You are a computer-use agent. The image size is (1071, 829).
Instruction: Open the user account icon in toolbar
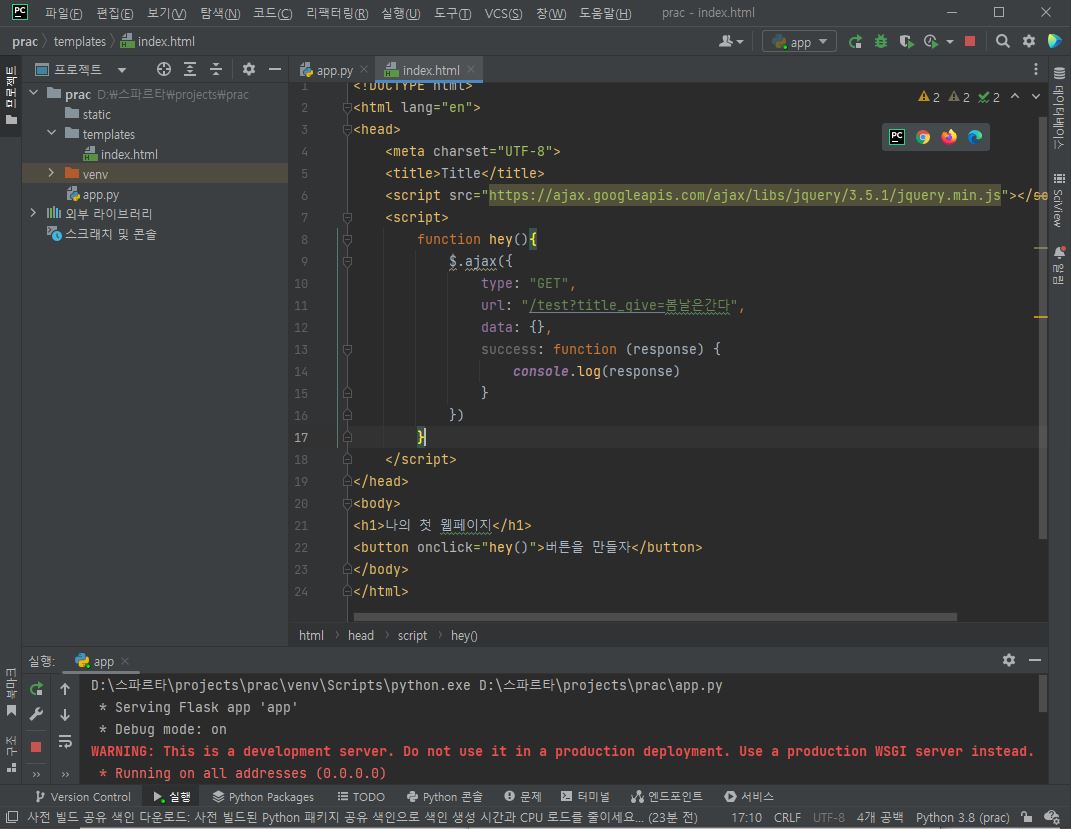[x=730, y=42]
